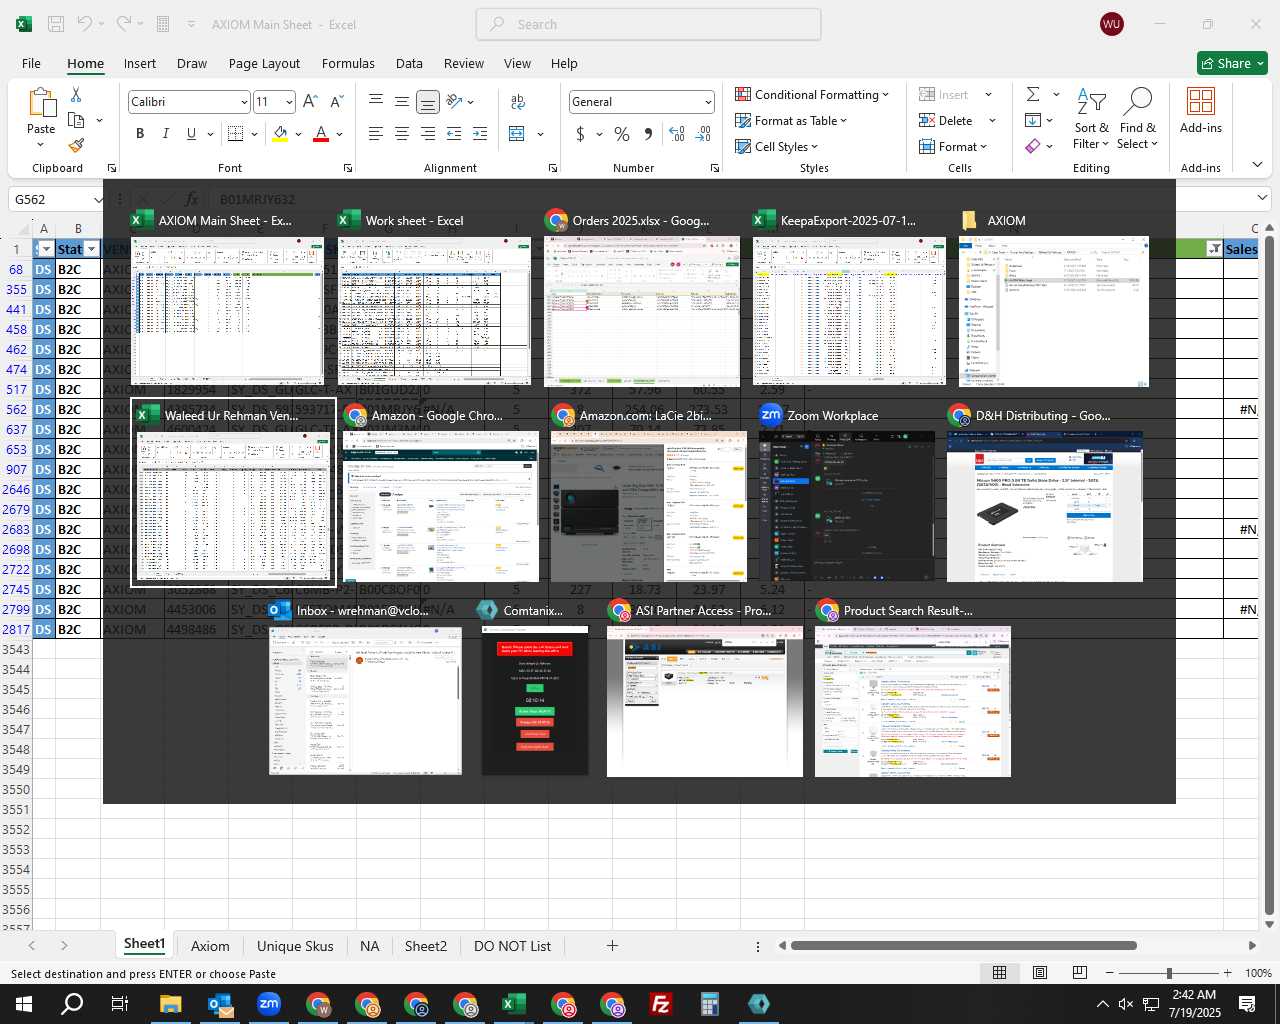Align text to the left
Viewport: 1280px width, 1024px height.
[375, 134]
